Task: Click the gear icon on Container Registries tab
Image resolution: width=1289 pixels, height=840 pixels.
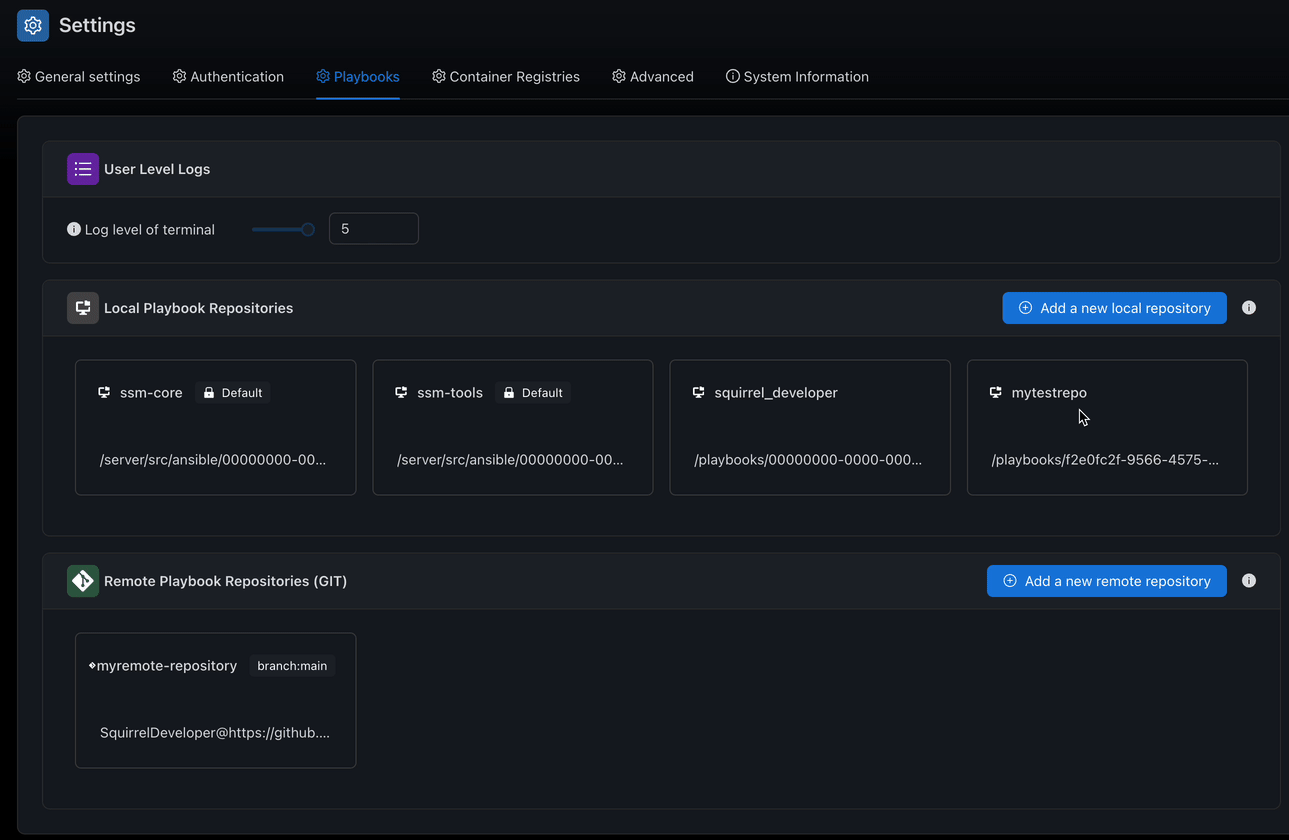Action: tap(438, 76)
